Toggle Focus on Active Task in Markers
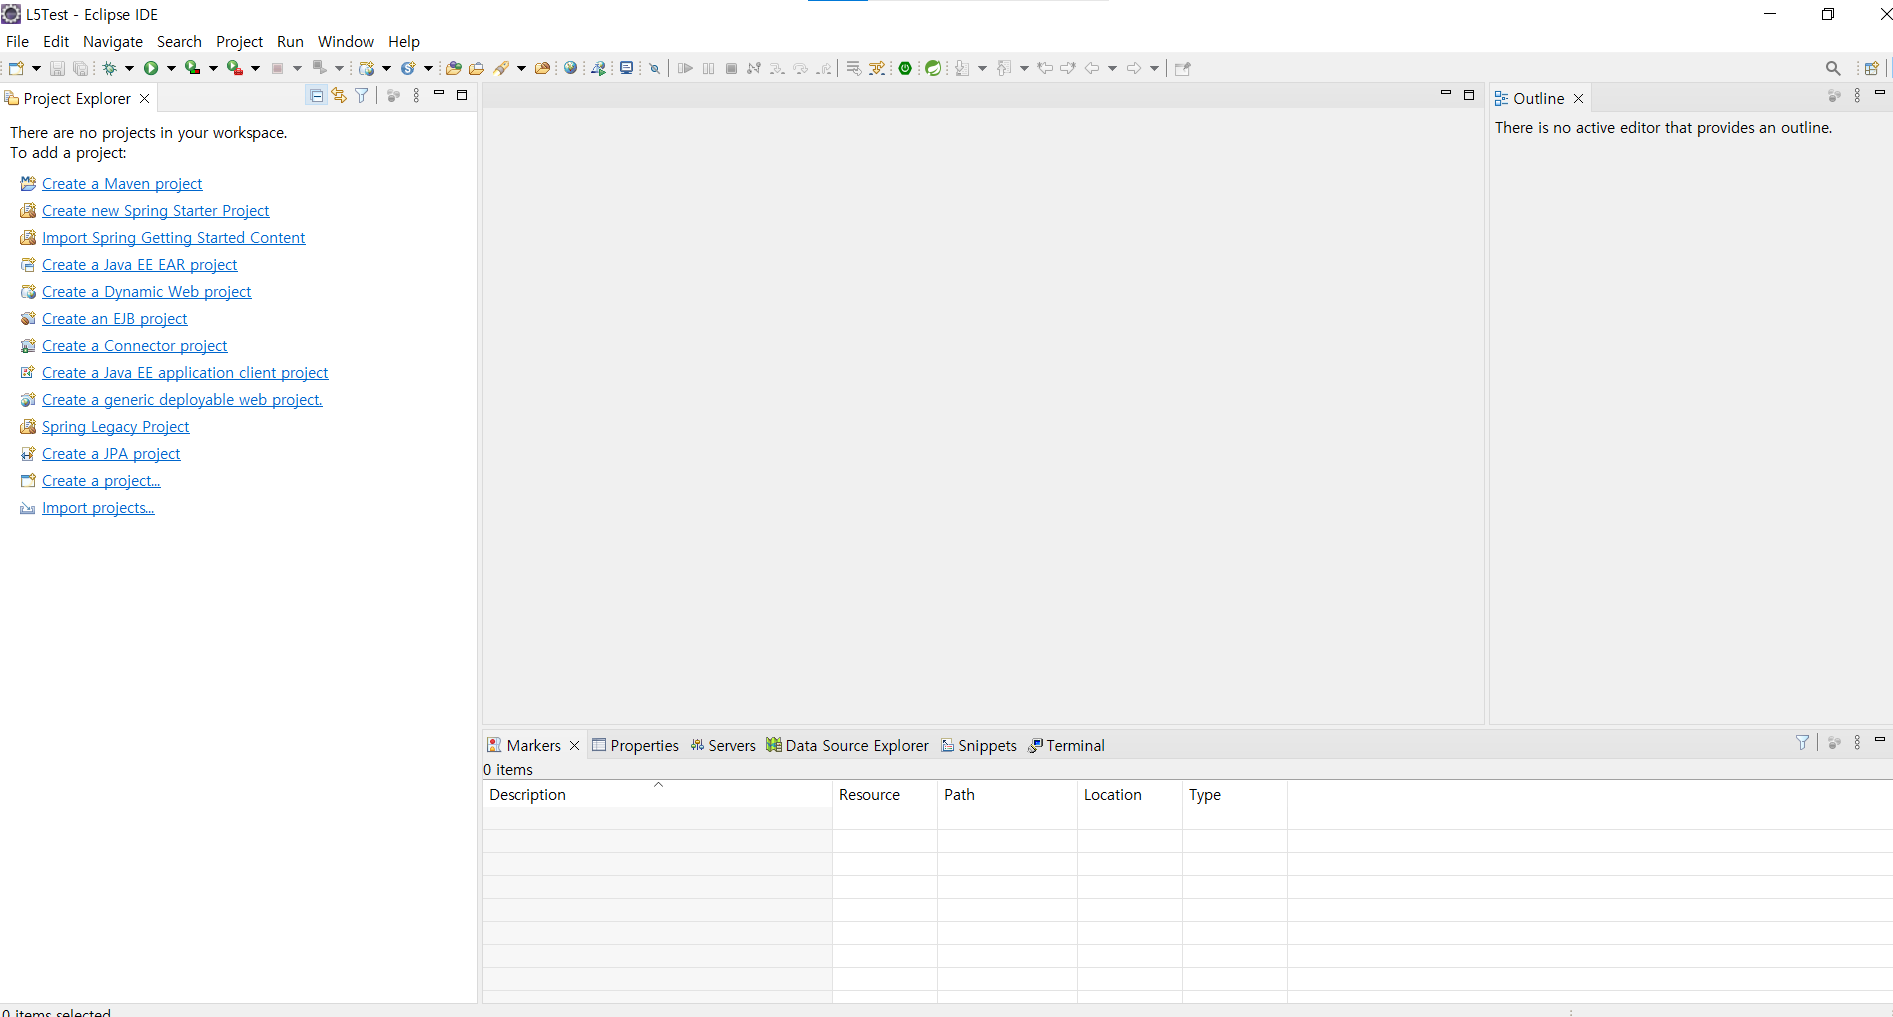This screenshot has width=1893, height=1017. pyautogui.click(x=1834, y=742)
